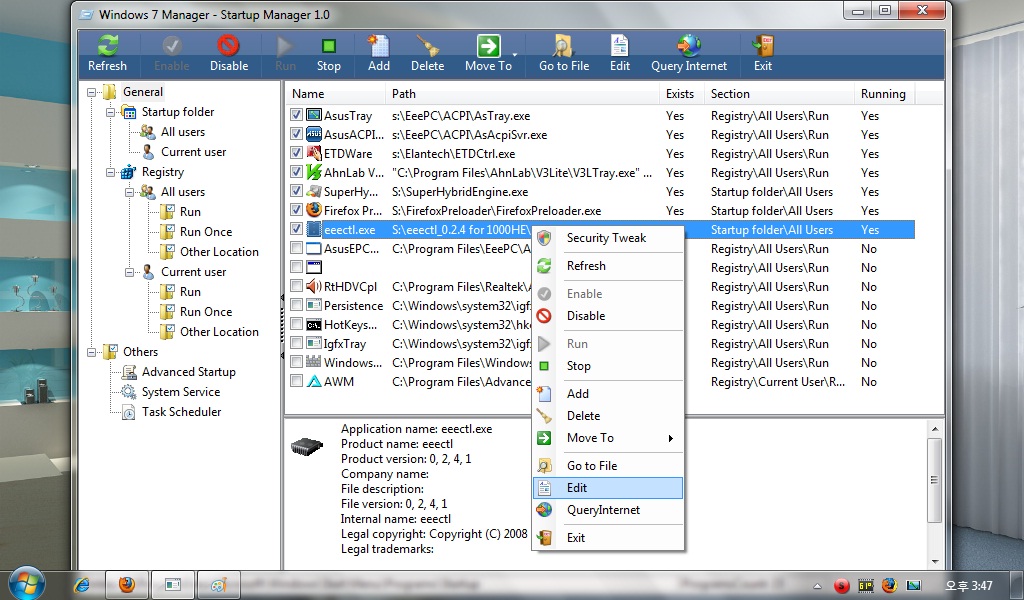Viewport: 1024px width, 600px height.
Task: Uncheck the eeectl.exe startup checkbox
Action: 296,229
